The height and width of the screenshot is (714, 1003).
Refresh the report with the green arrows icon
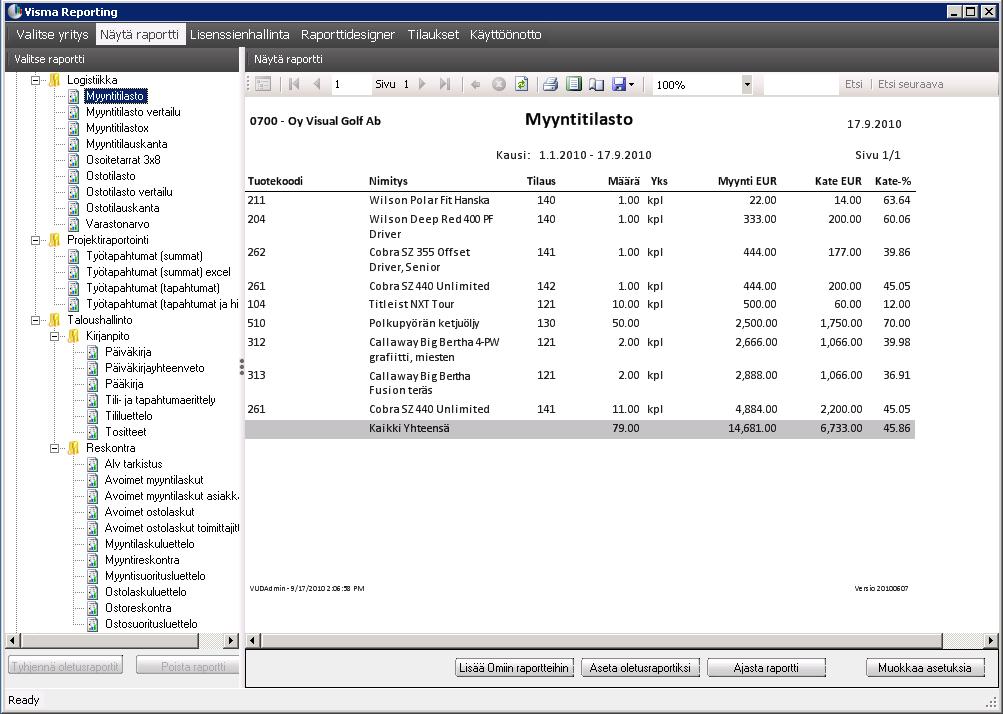coord(521,84)
